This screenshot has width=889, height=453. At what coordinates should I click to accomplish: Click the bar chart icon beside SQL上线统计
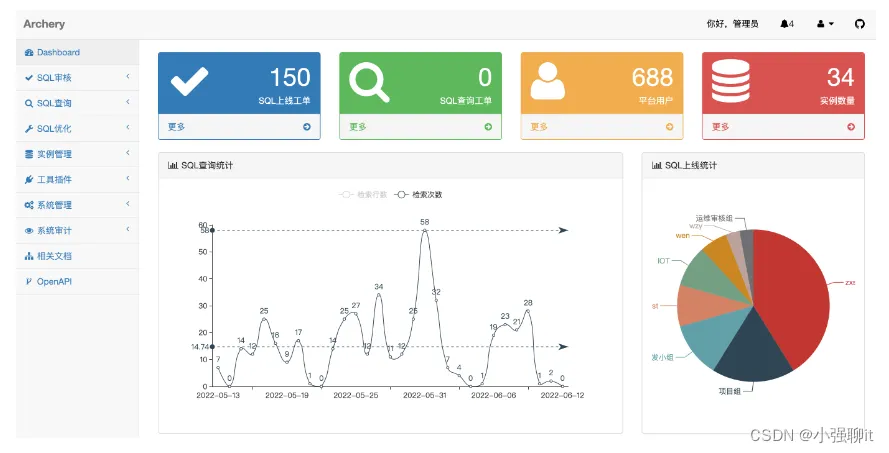[x=657, y=166]
